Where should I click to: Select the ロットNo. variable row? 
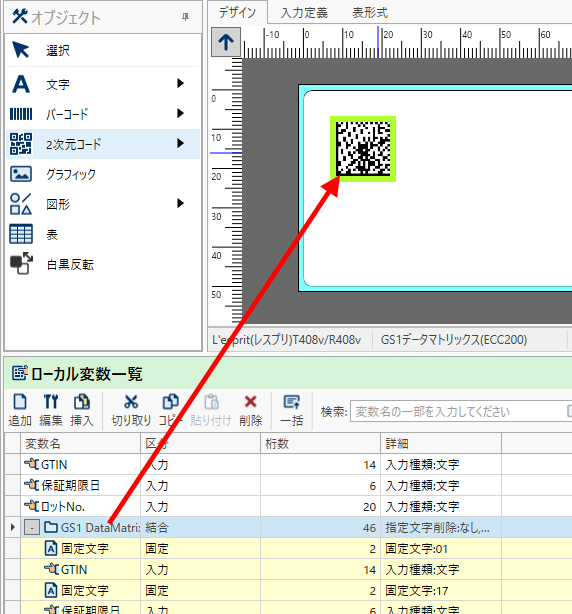coord(288,507)
